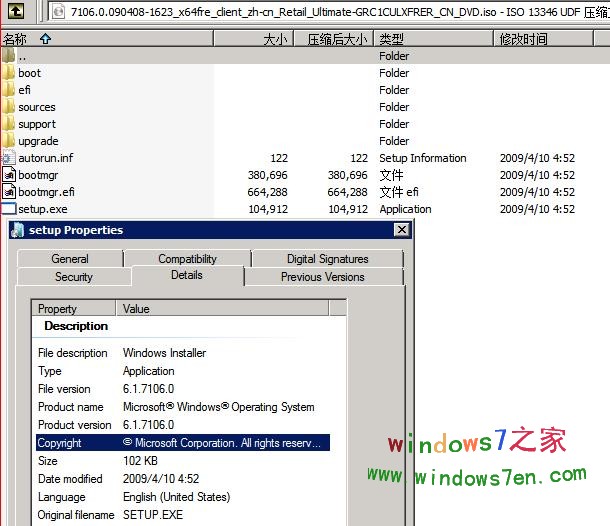The width and height of the screenshot is (610, 526).
Task: Click the parent folder '..' icon
Action: point(8,56)
